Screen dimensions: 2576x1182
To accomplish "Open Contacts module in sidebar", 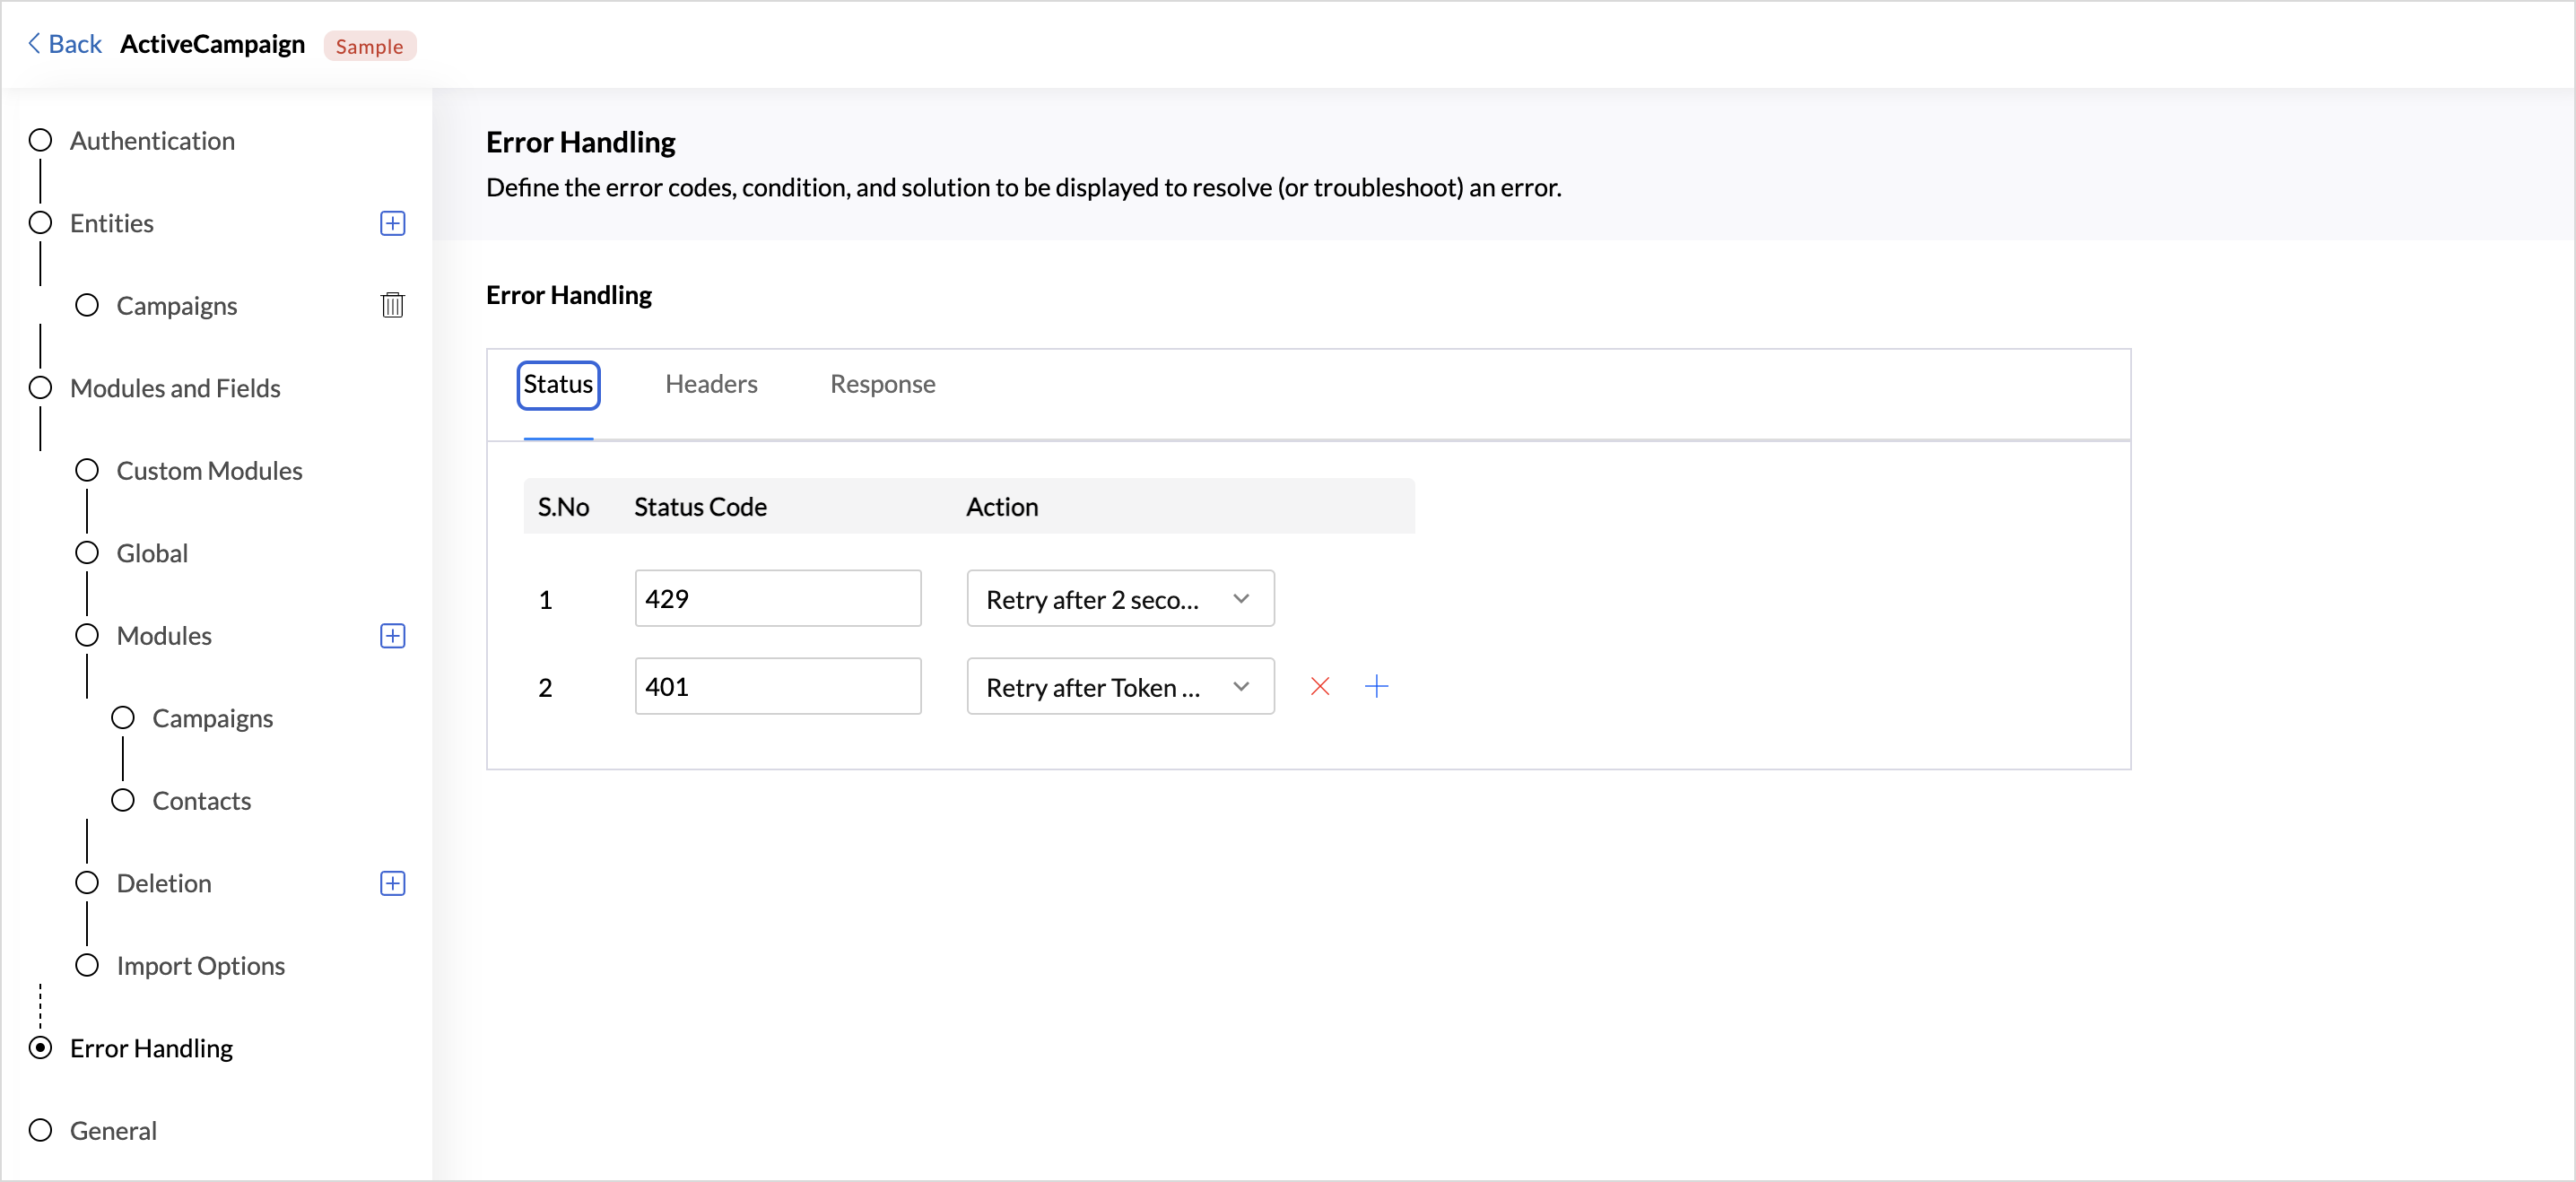I will click(x=201, y=801).
